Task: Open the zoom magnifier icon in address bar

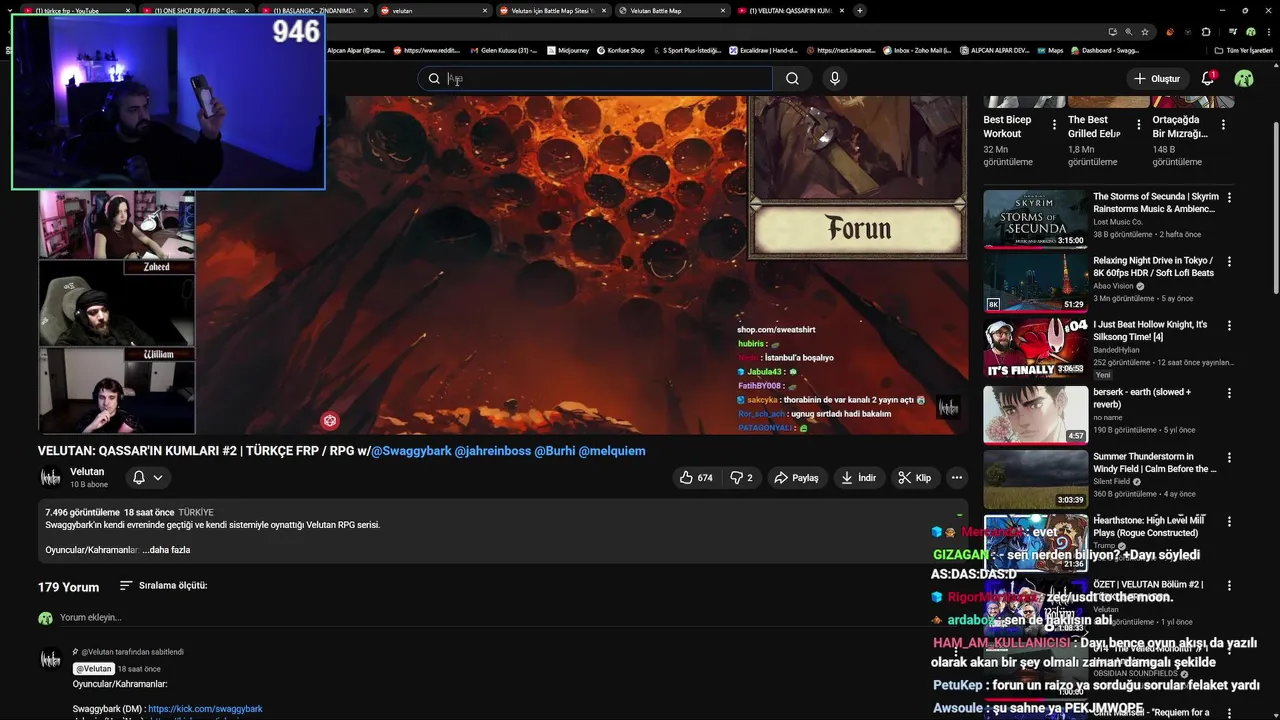Action: coord(1129,31)
